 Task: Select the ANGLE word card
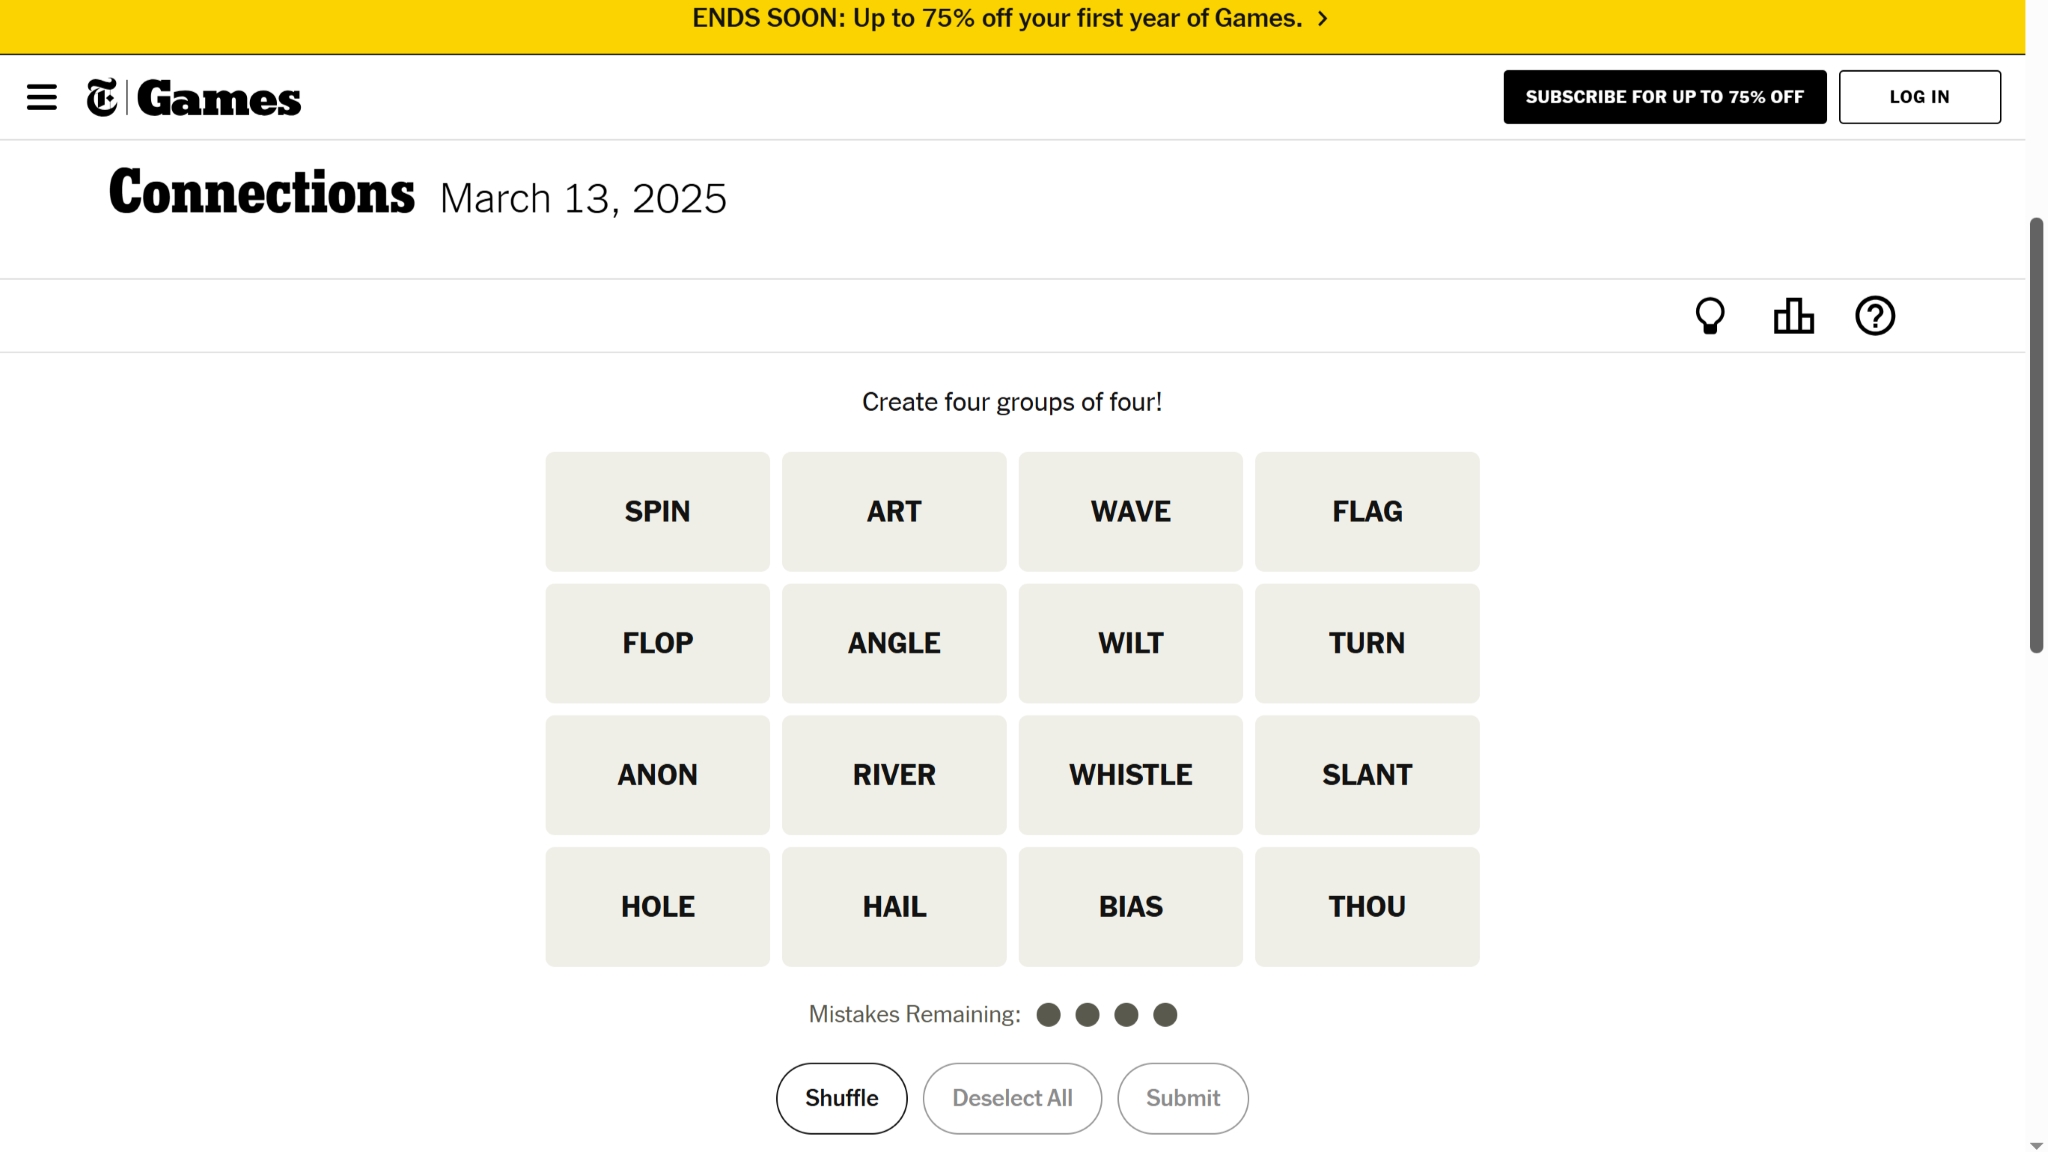893,643
